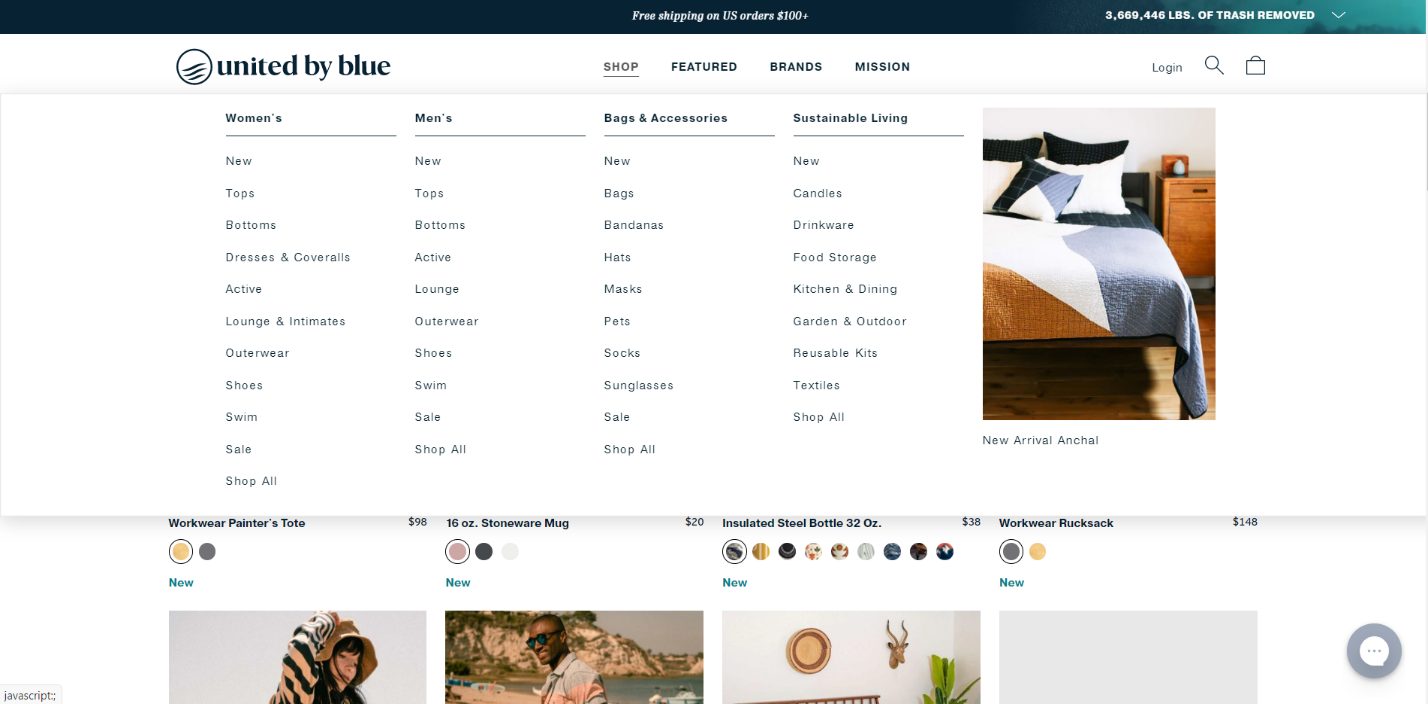Open the Bandanas link
This screenshot has width=1428, height=704.
tap(634, 225)
